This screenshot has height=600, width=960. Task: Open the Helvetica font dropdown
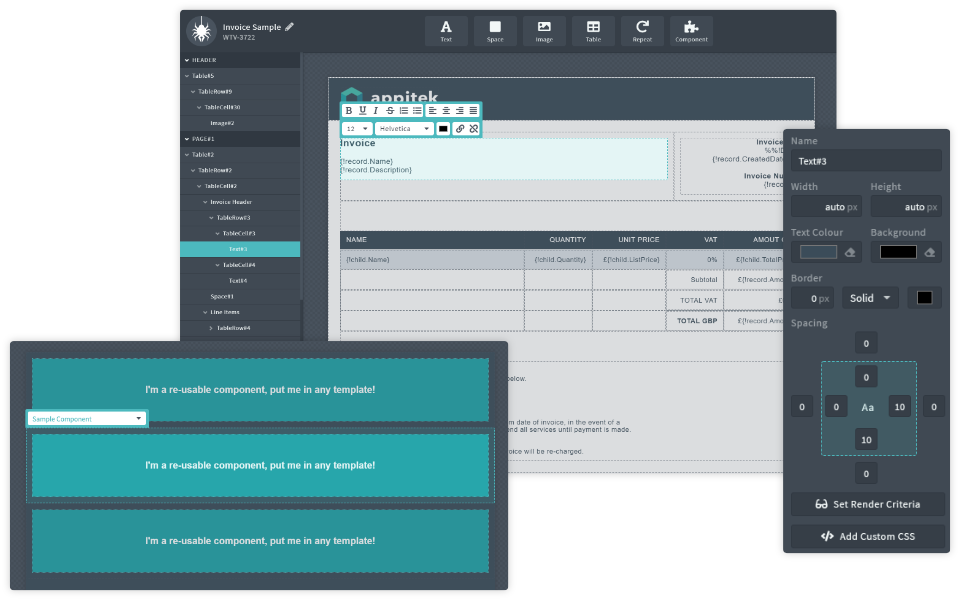pos(403,129)
